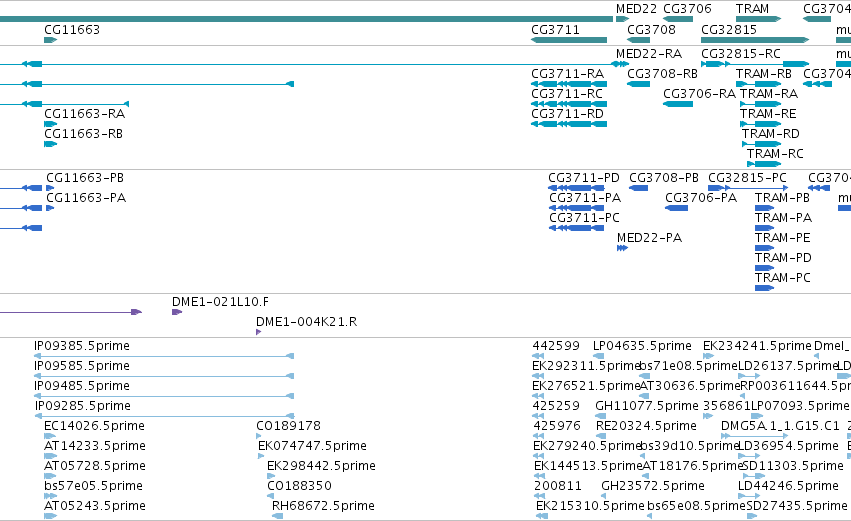Click EST GH11077.5prime
Image resolution: width=851 pixels, height=521 pixels.
647,406
